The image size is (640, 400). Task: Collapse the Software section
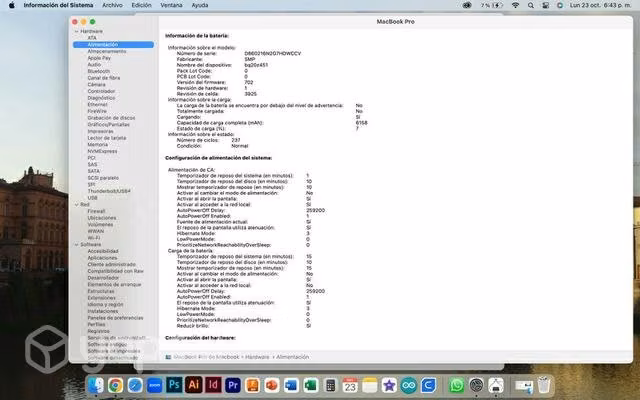point(76,244)
